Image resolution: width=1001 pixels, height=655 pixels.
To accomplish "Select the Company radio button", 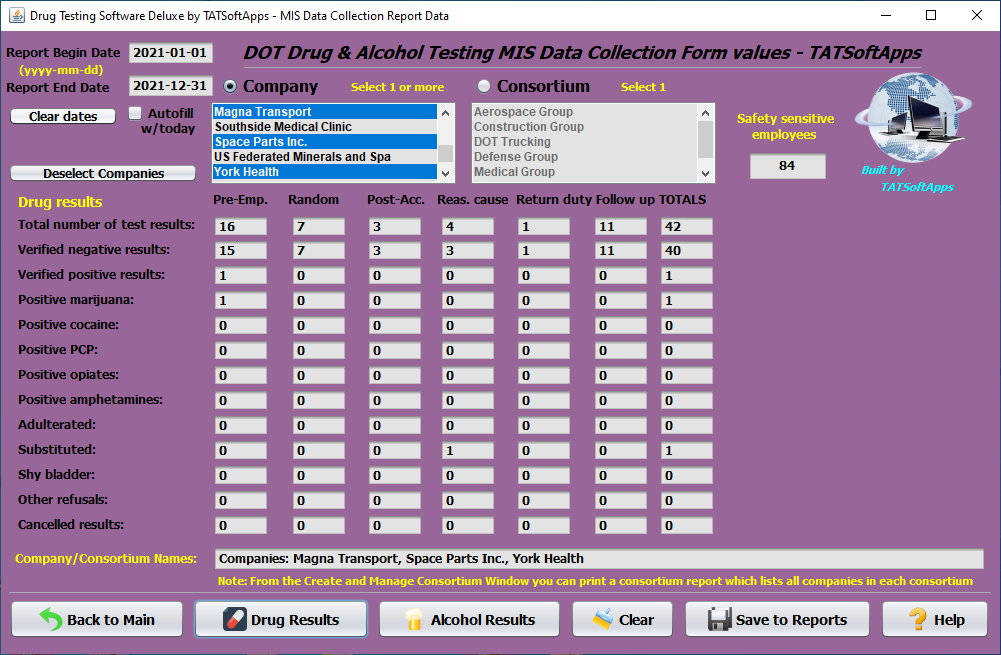I will click(x=230, y=86).
